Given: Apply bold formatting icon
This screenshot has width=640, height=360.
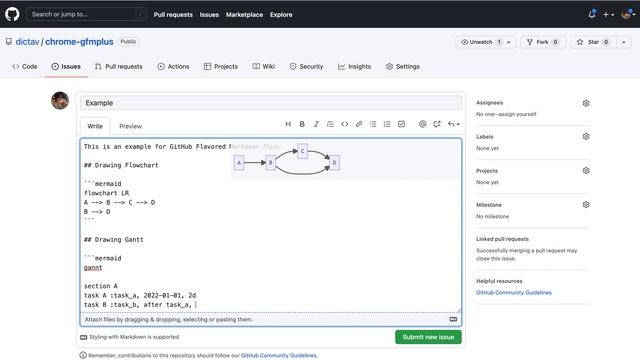Looking at the screenshot, I should click(x=302, y=124).
